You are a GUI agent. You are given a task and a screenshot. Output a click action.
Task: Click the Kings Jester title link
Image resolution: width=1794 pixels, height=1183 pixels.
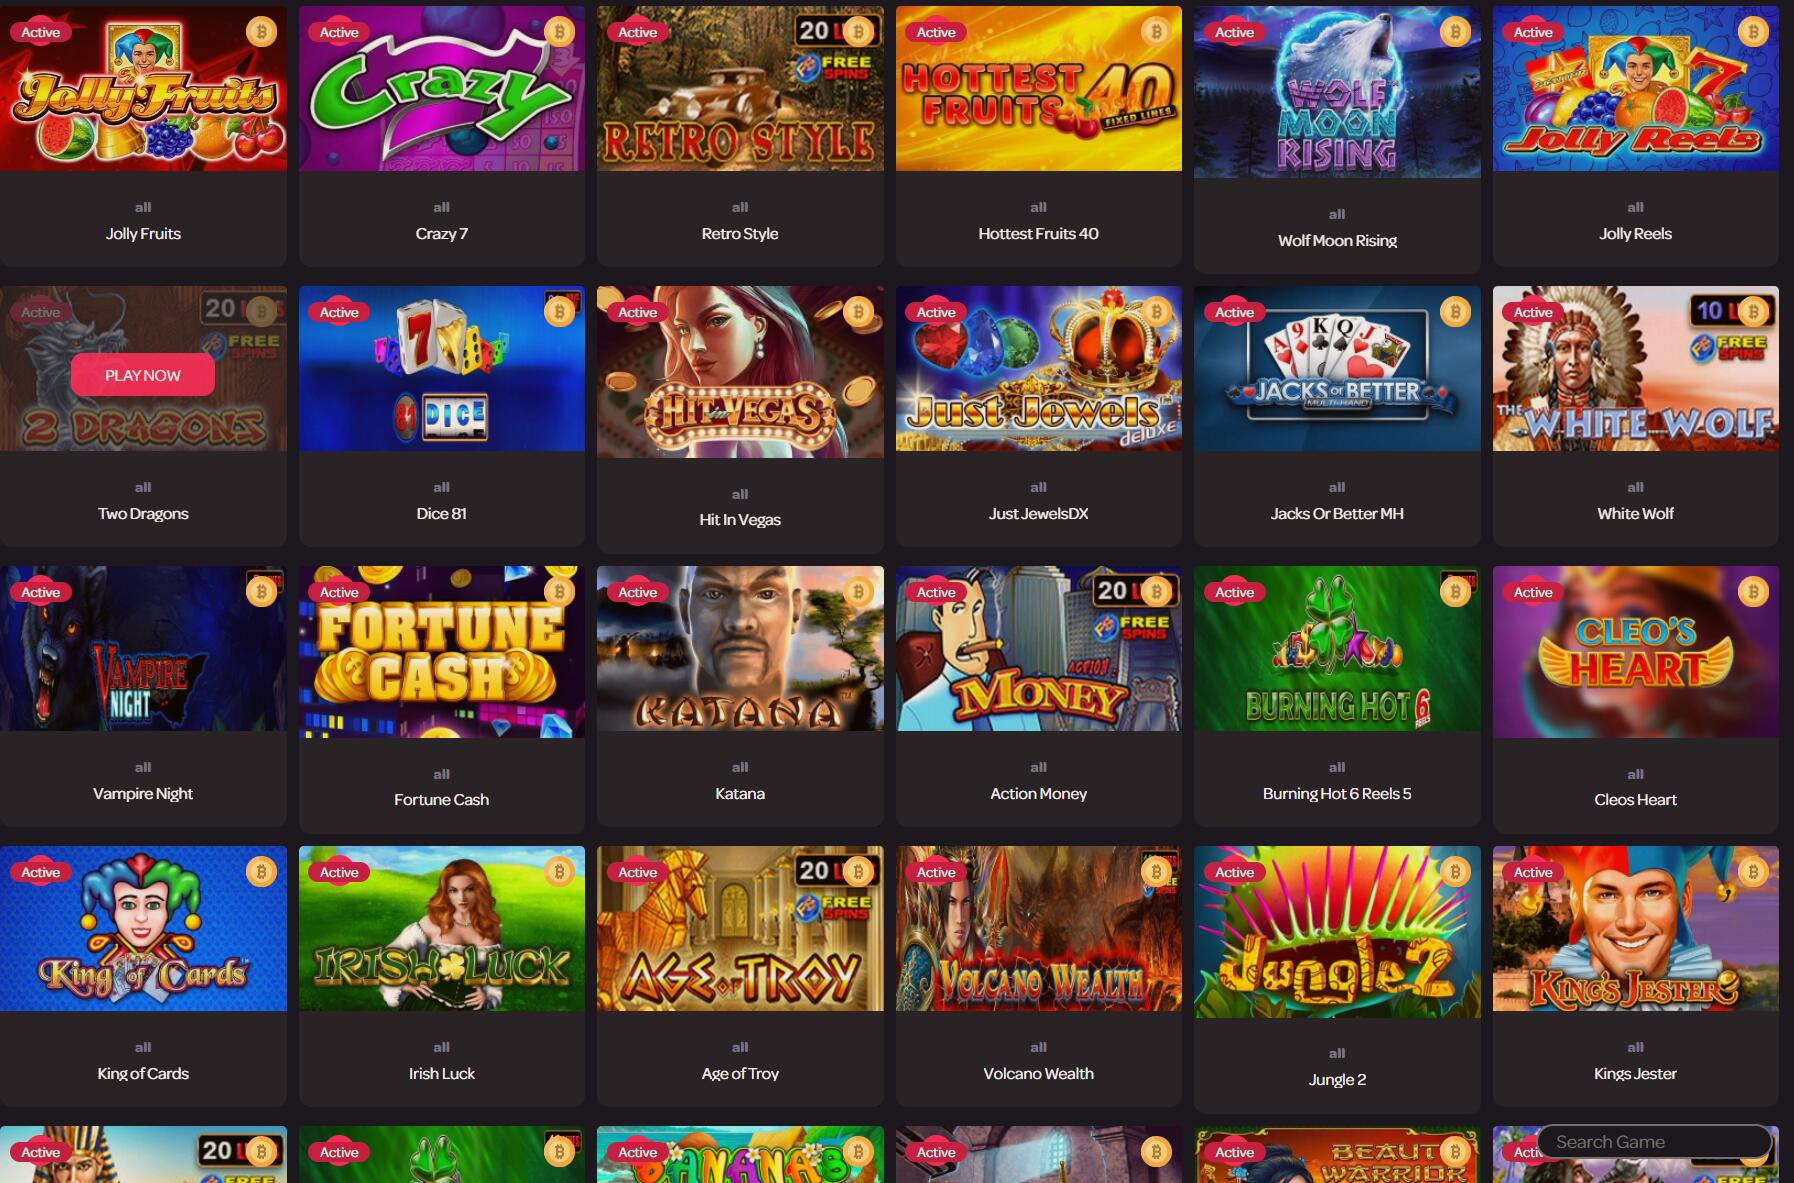click(1635, 1073)
